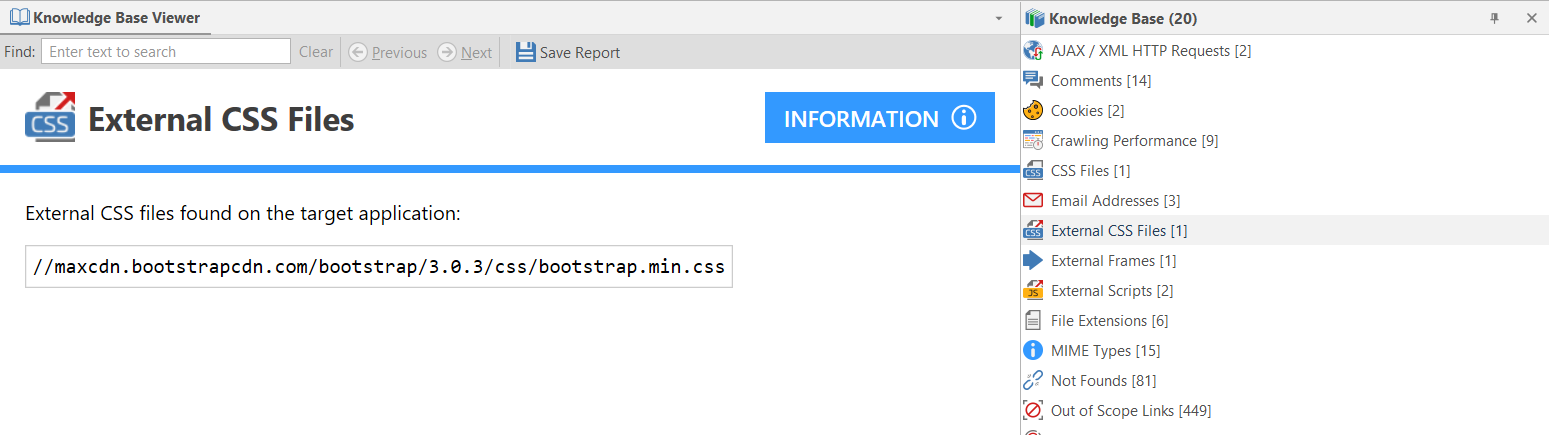Screen dimensions: 1549x435
Task: Click the External Scripts JS icon
Action: 1033,291
